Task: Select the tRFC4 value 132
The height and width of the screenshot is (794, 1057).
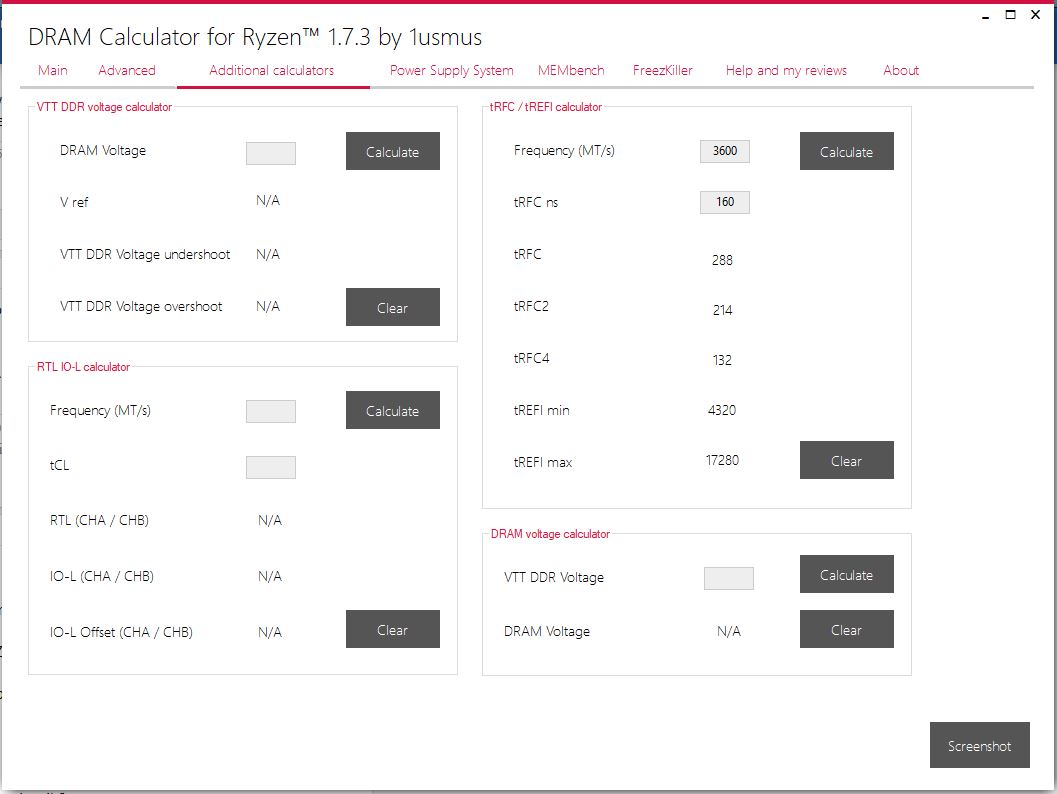Action: click(x=722, y=360)
